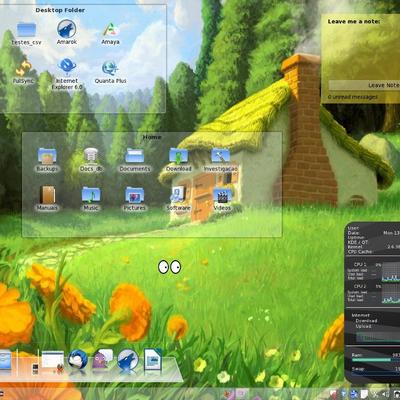Open the Manuais folder

[47, 198]
